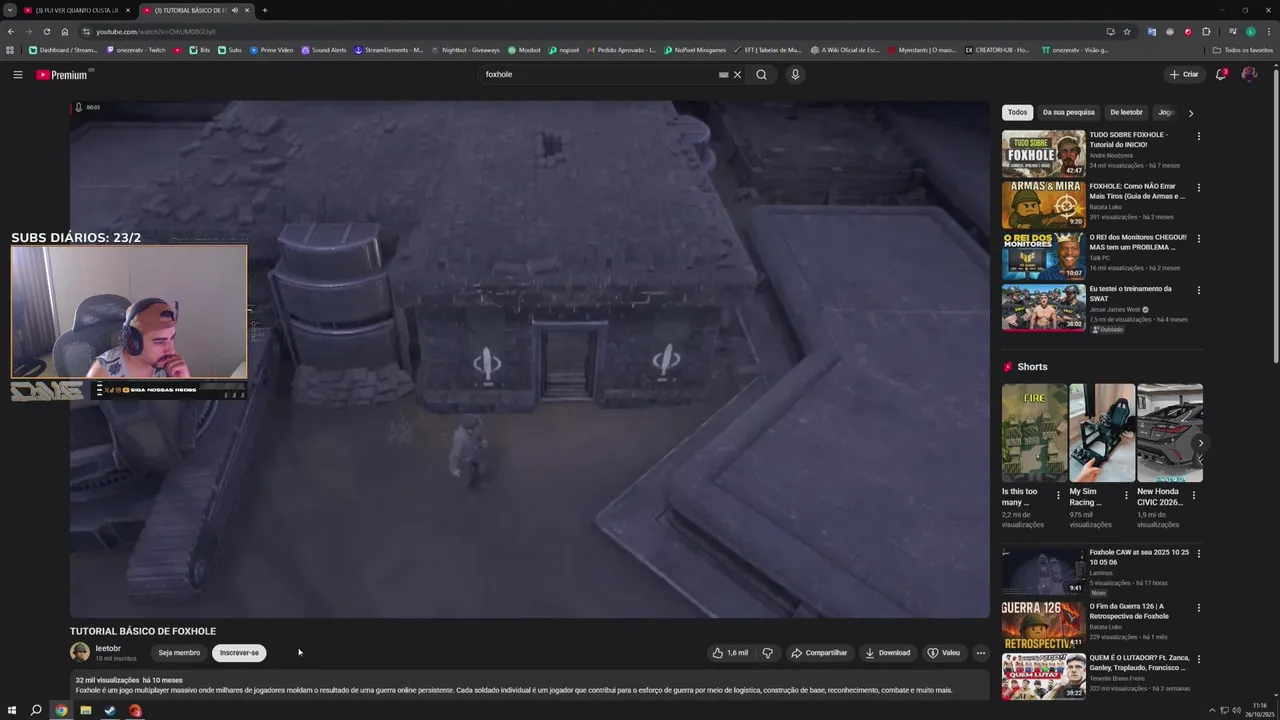Open the leetobr channel avatar

click(x=80, y=653)
